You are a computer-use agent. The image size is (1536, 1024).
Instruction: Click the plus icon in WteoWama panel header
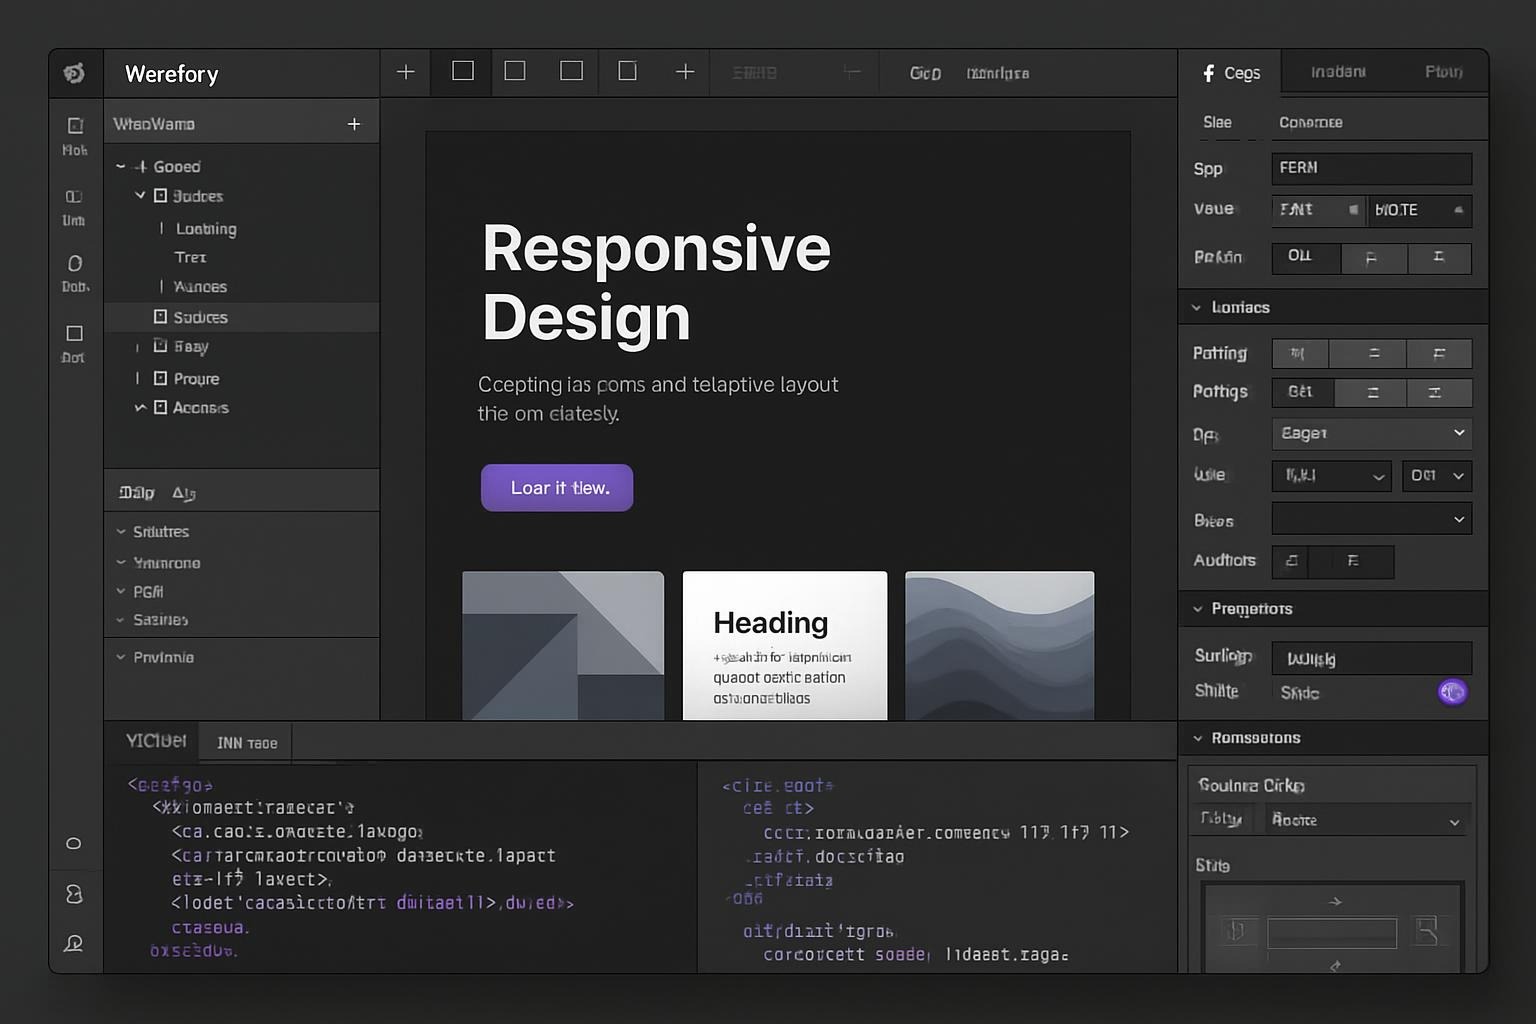click(x=354, y=124)
